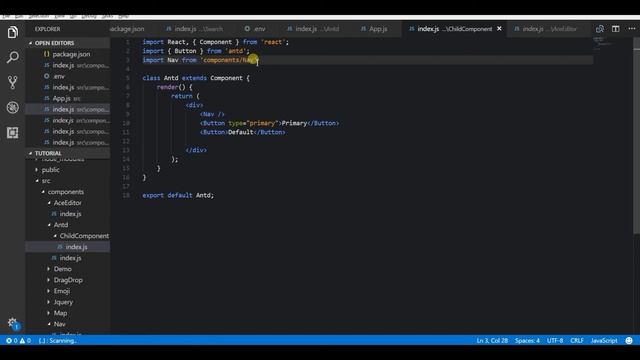The width and height of the screenshot is (640, 360).
Task: Open the Manage settings gear
Action: pyautogui.click(x=13, y=323)
